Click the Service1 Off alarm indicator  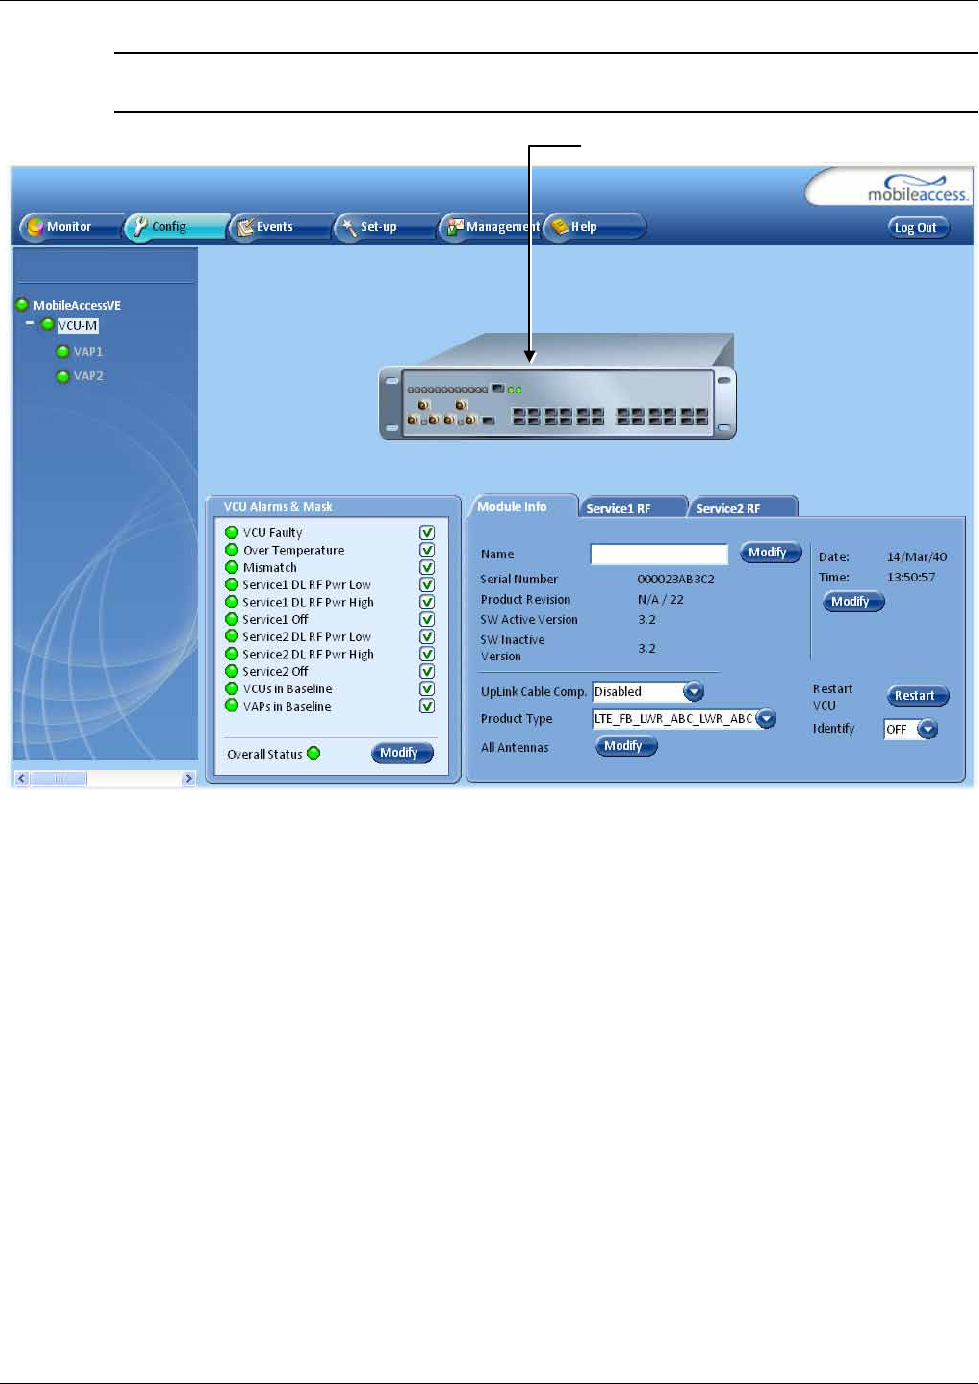pos(232,619)
